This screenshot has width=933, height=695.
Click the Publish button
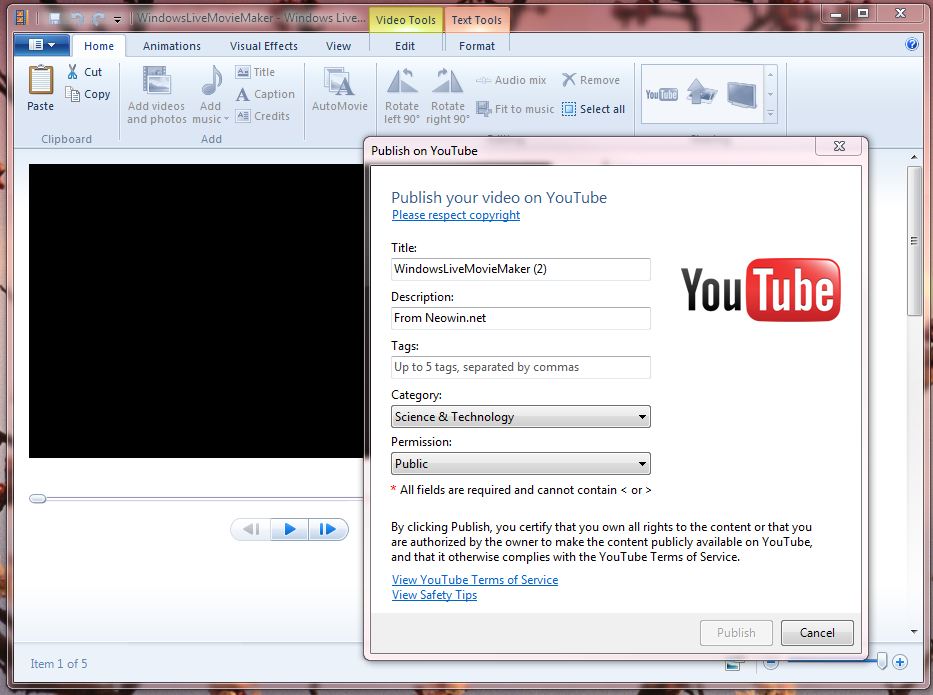coord(736,633)
